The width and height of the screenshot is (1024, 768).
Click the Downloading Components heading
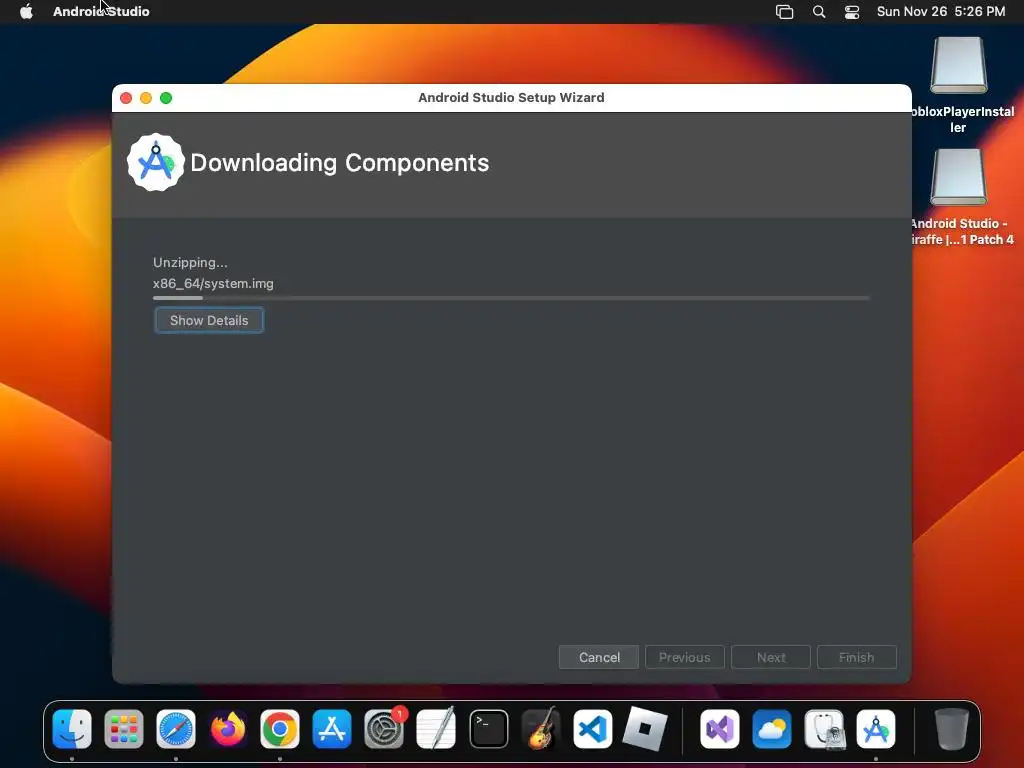(340, 163)
